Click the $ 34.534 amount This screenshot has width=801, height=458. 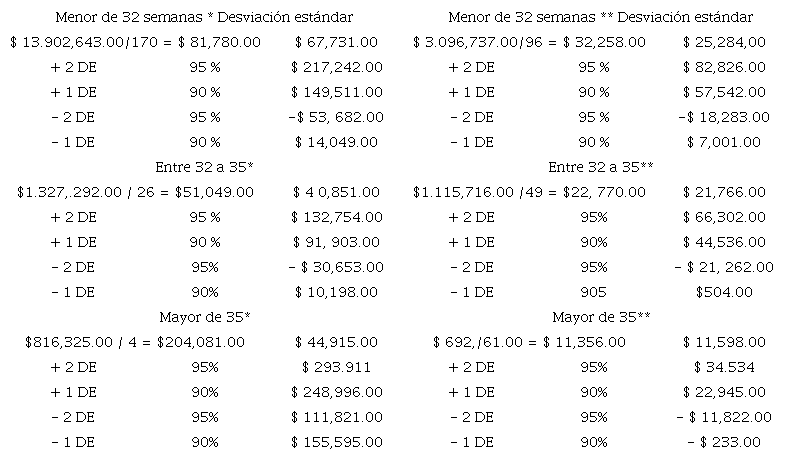tap(725, 367)
